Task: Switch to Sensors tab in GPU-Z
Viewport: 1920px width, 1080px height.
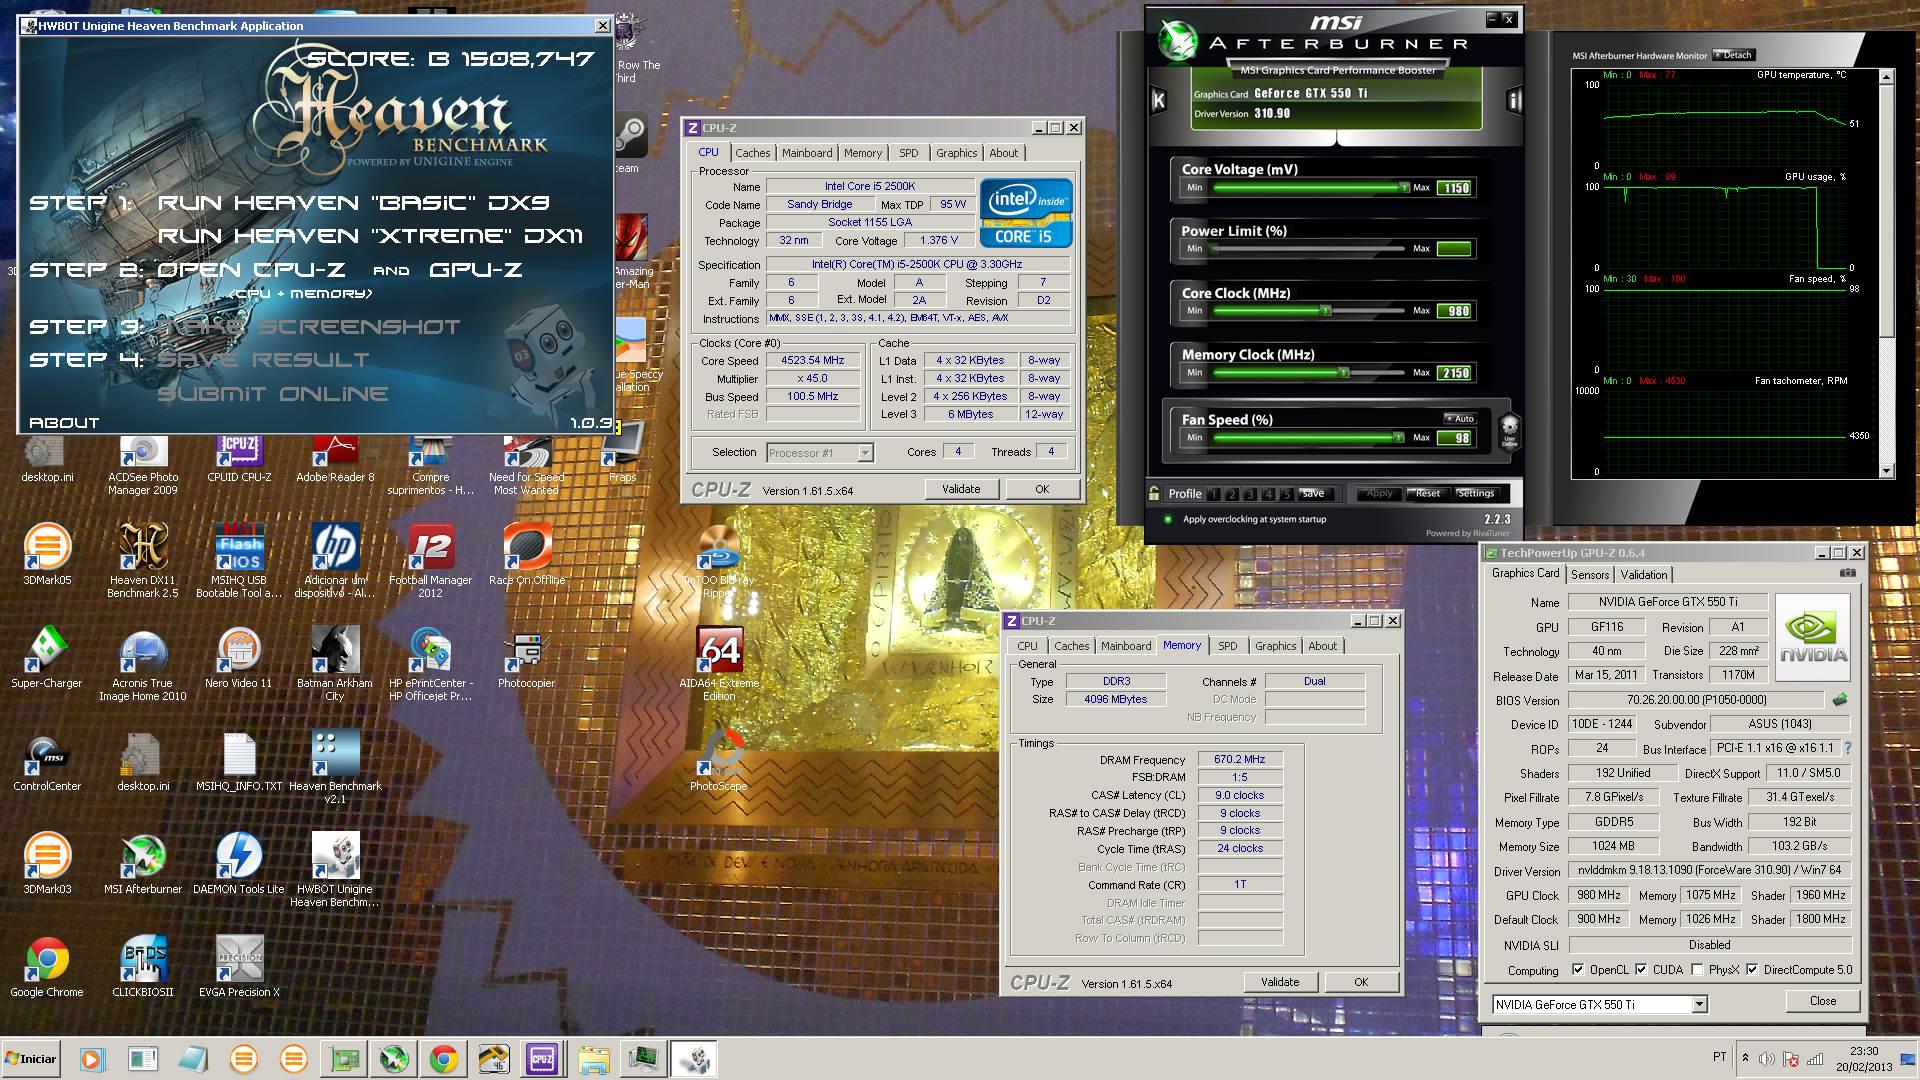Action: (x=1590, y=575)
